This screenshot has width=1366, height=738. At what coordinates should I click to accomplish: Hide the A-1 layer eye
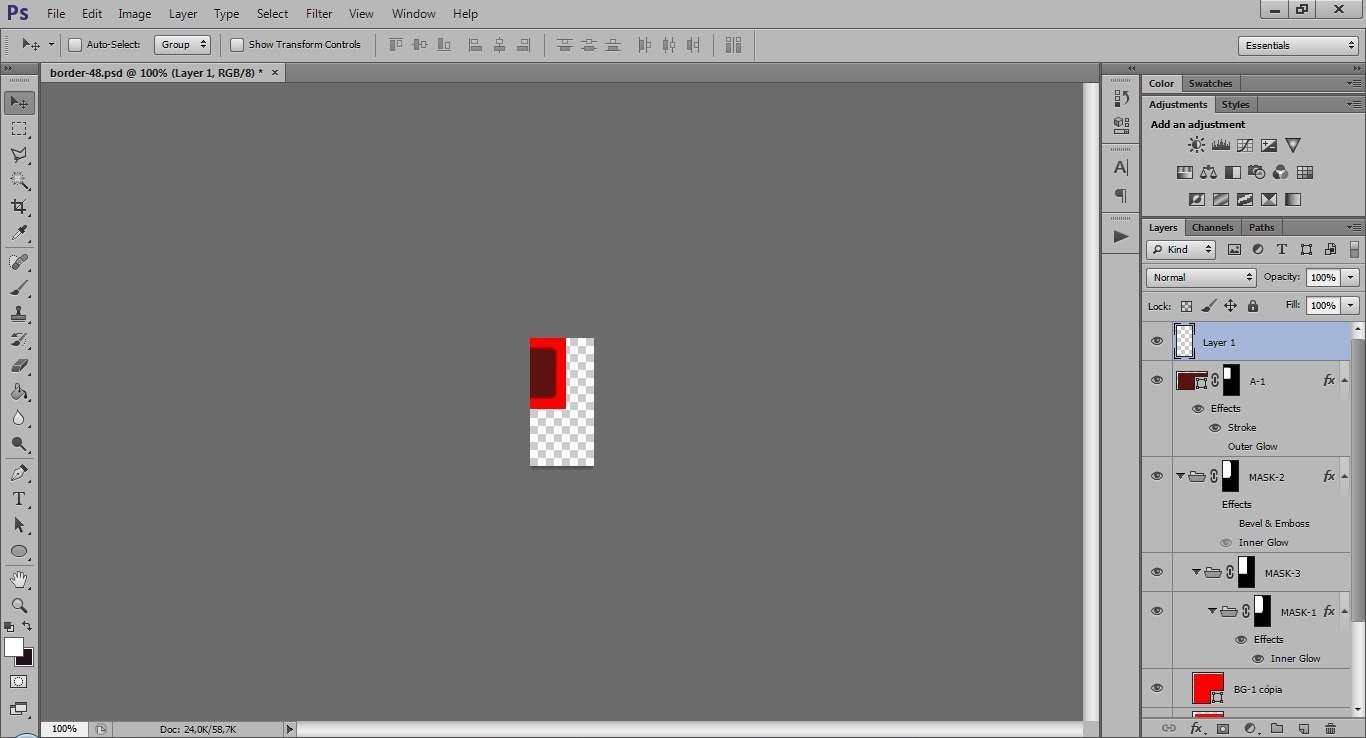[1157, 380]
